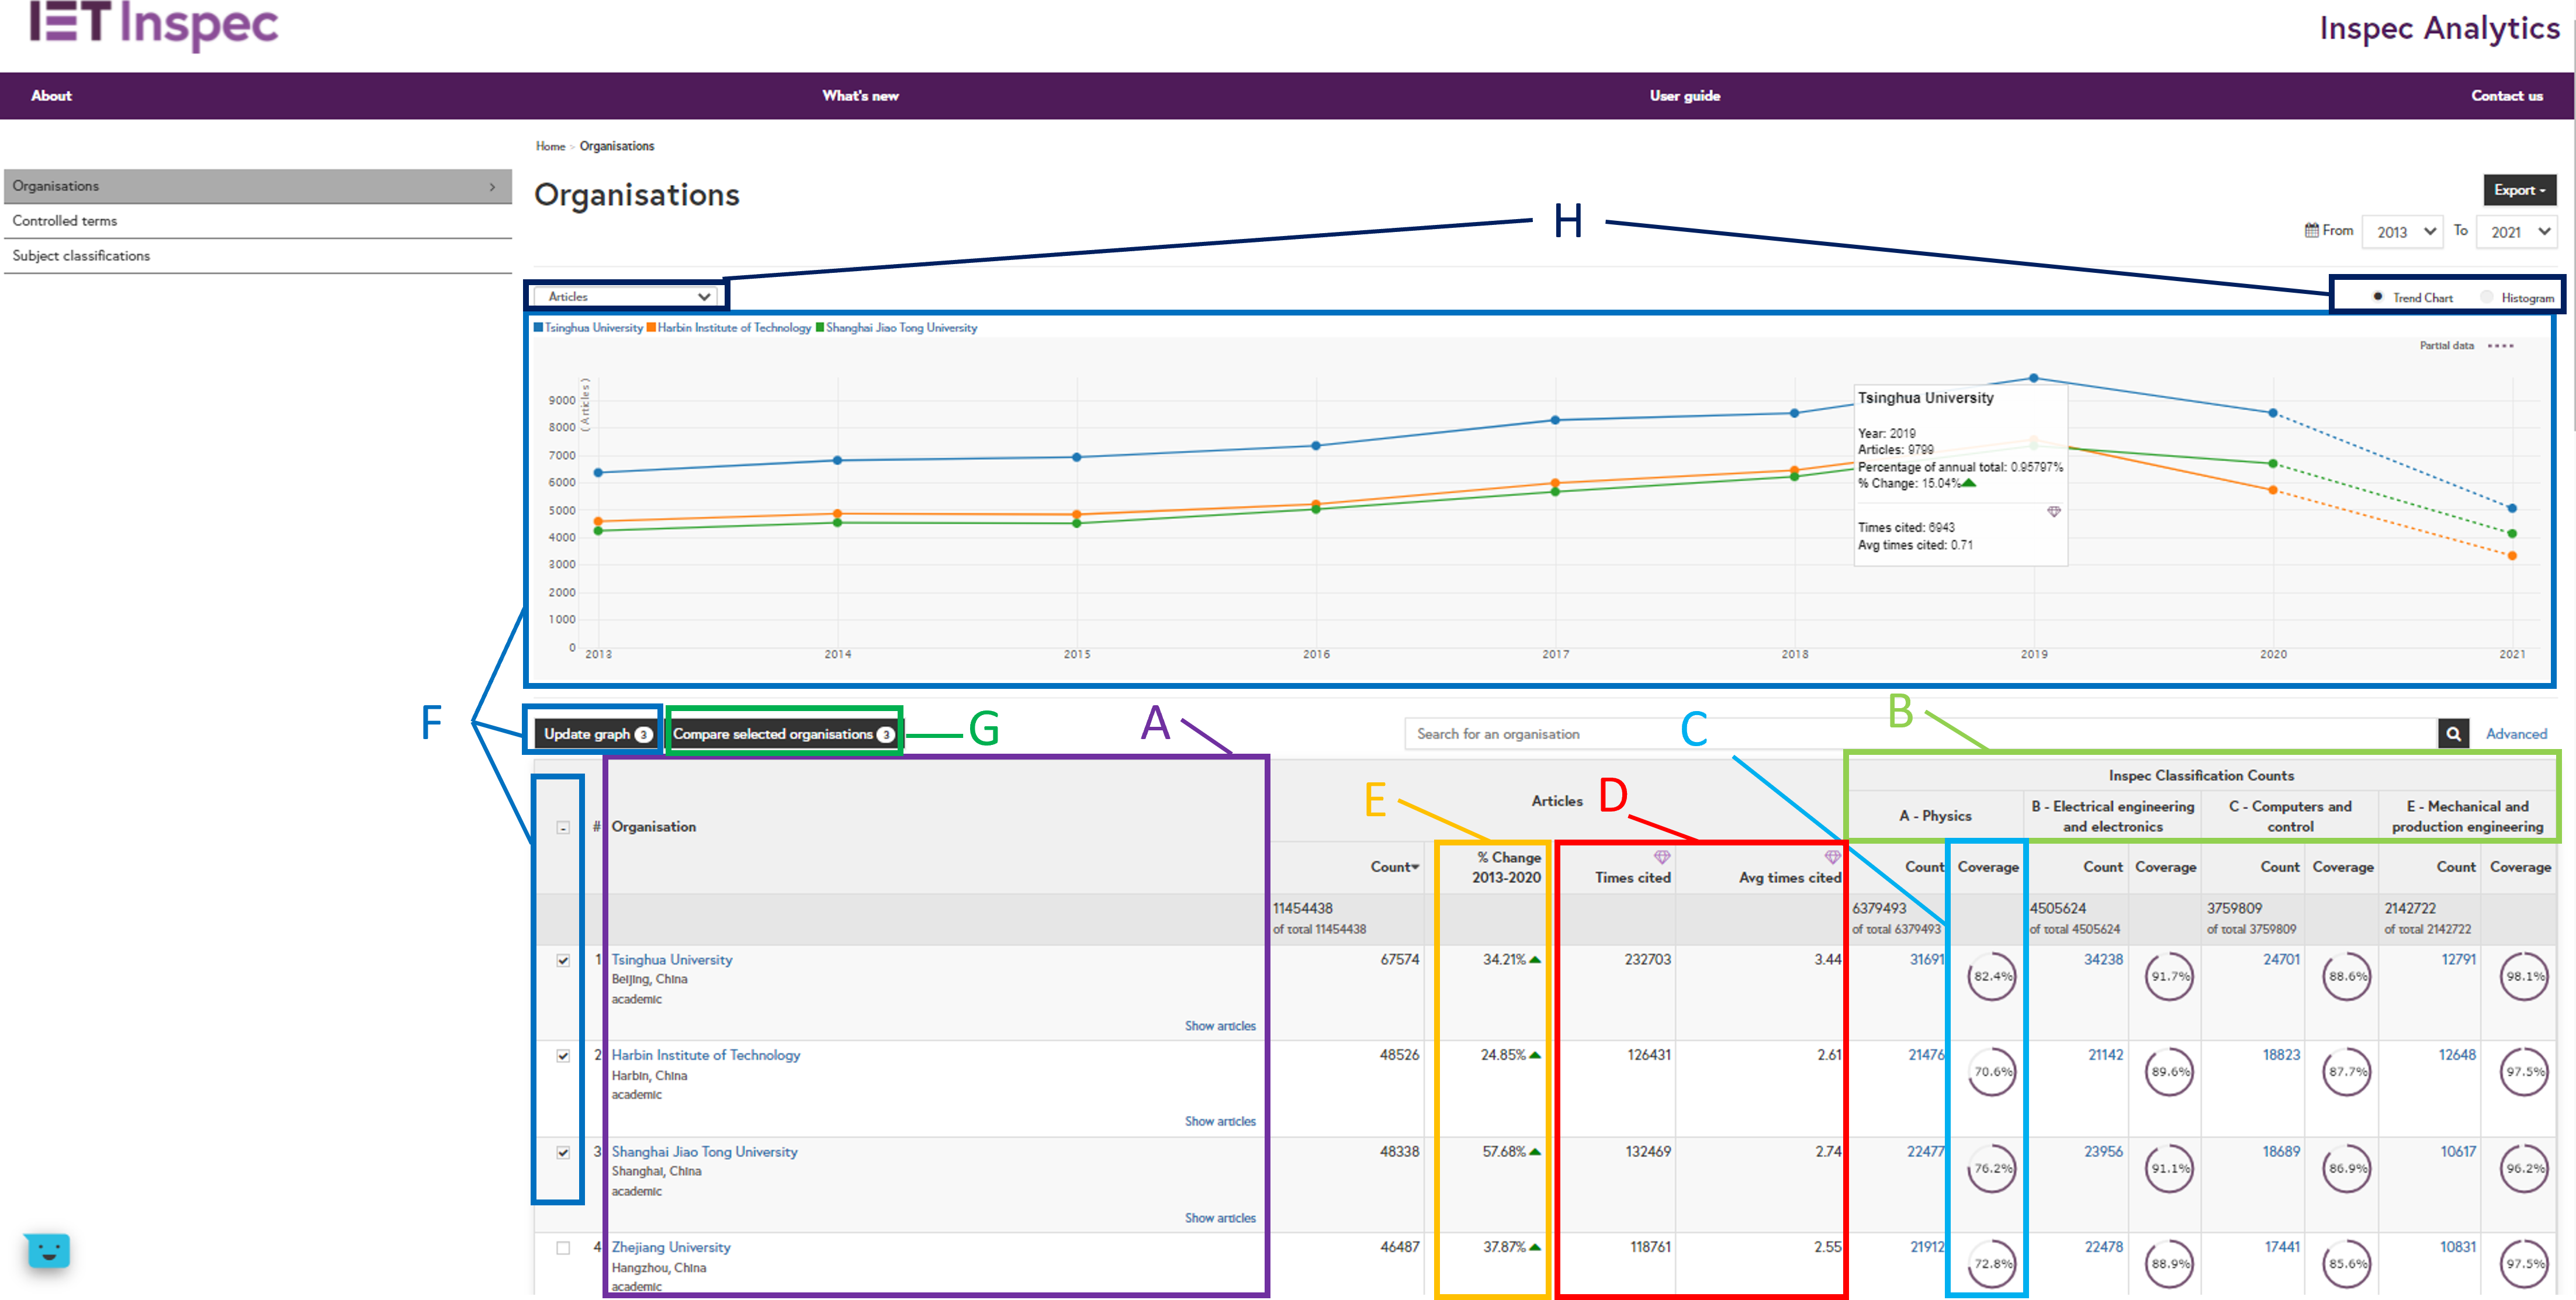Click the calendar icon beside From
This screenshot has width=2576, height=1300.
[x=2311, y=231]
